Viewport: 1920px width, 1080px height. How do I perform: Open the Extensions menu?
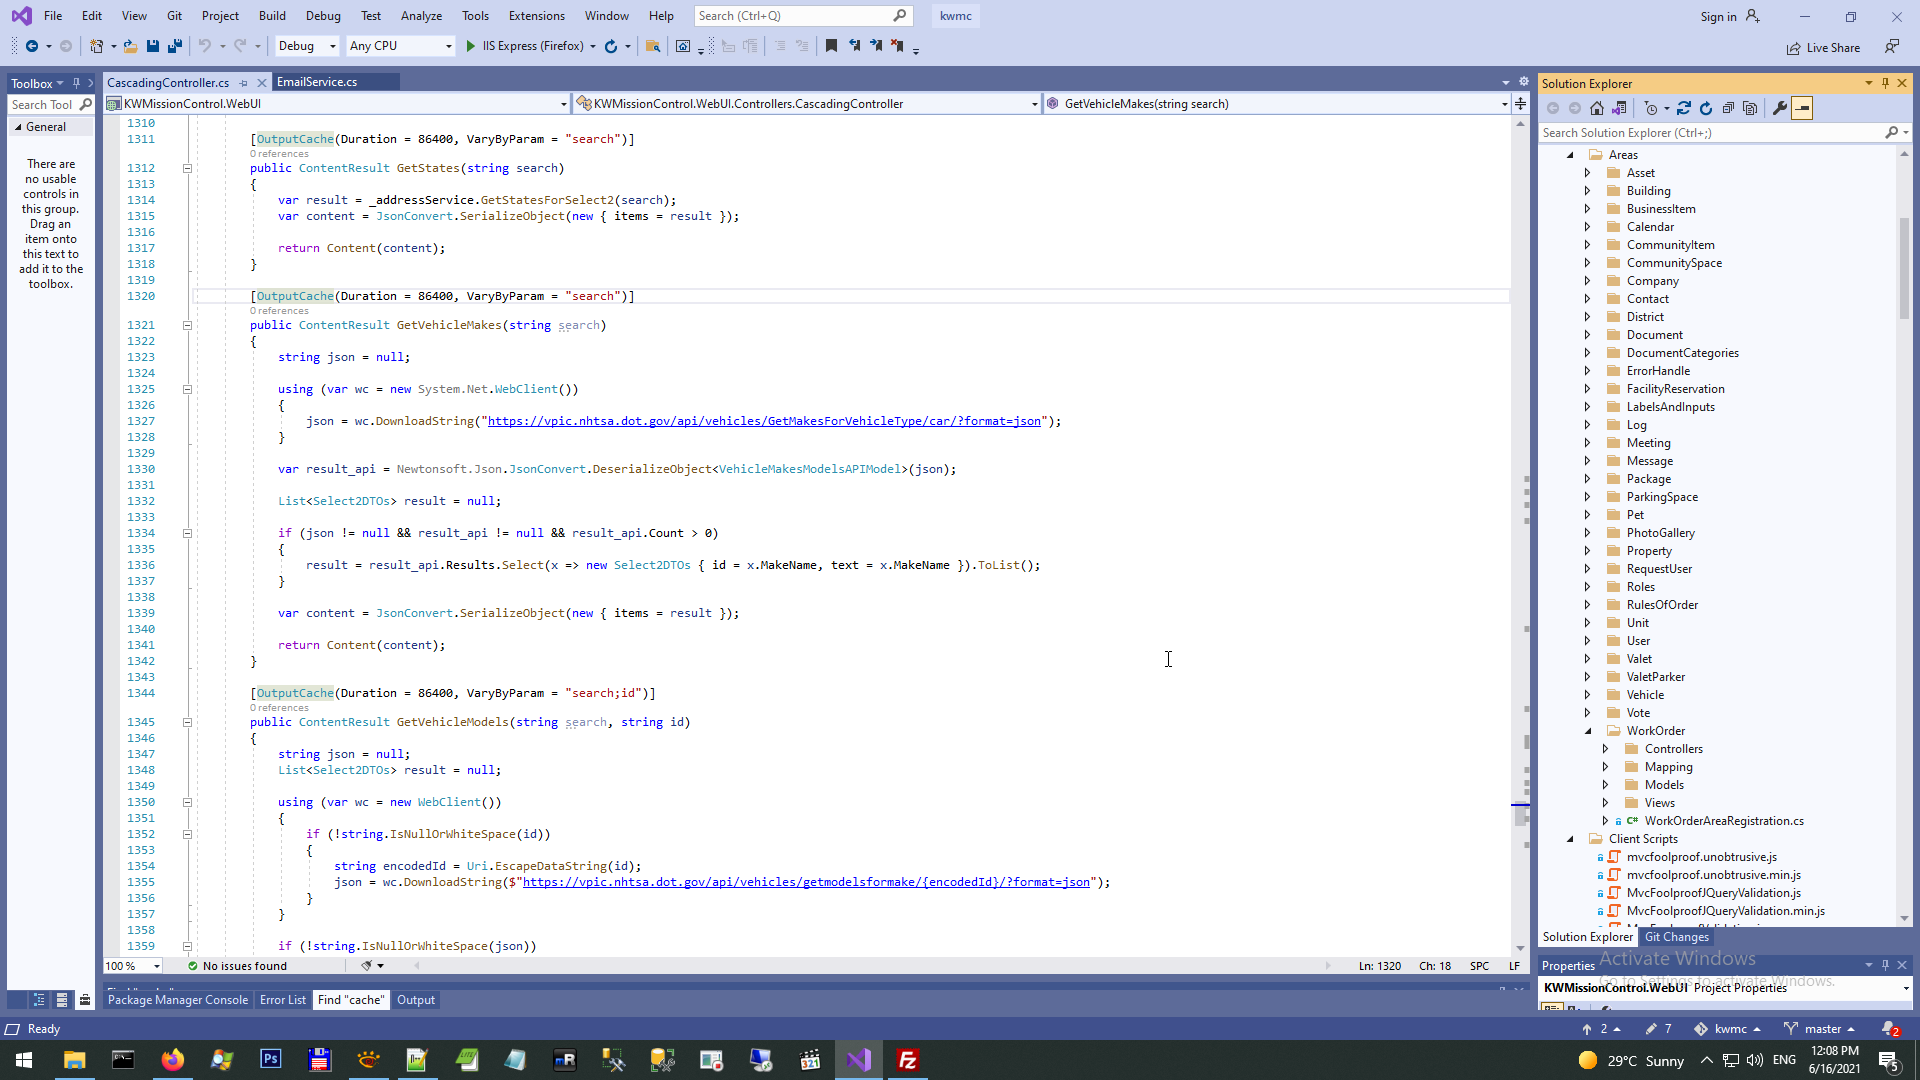coord(536,15)
